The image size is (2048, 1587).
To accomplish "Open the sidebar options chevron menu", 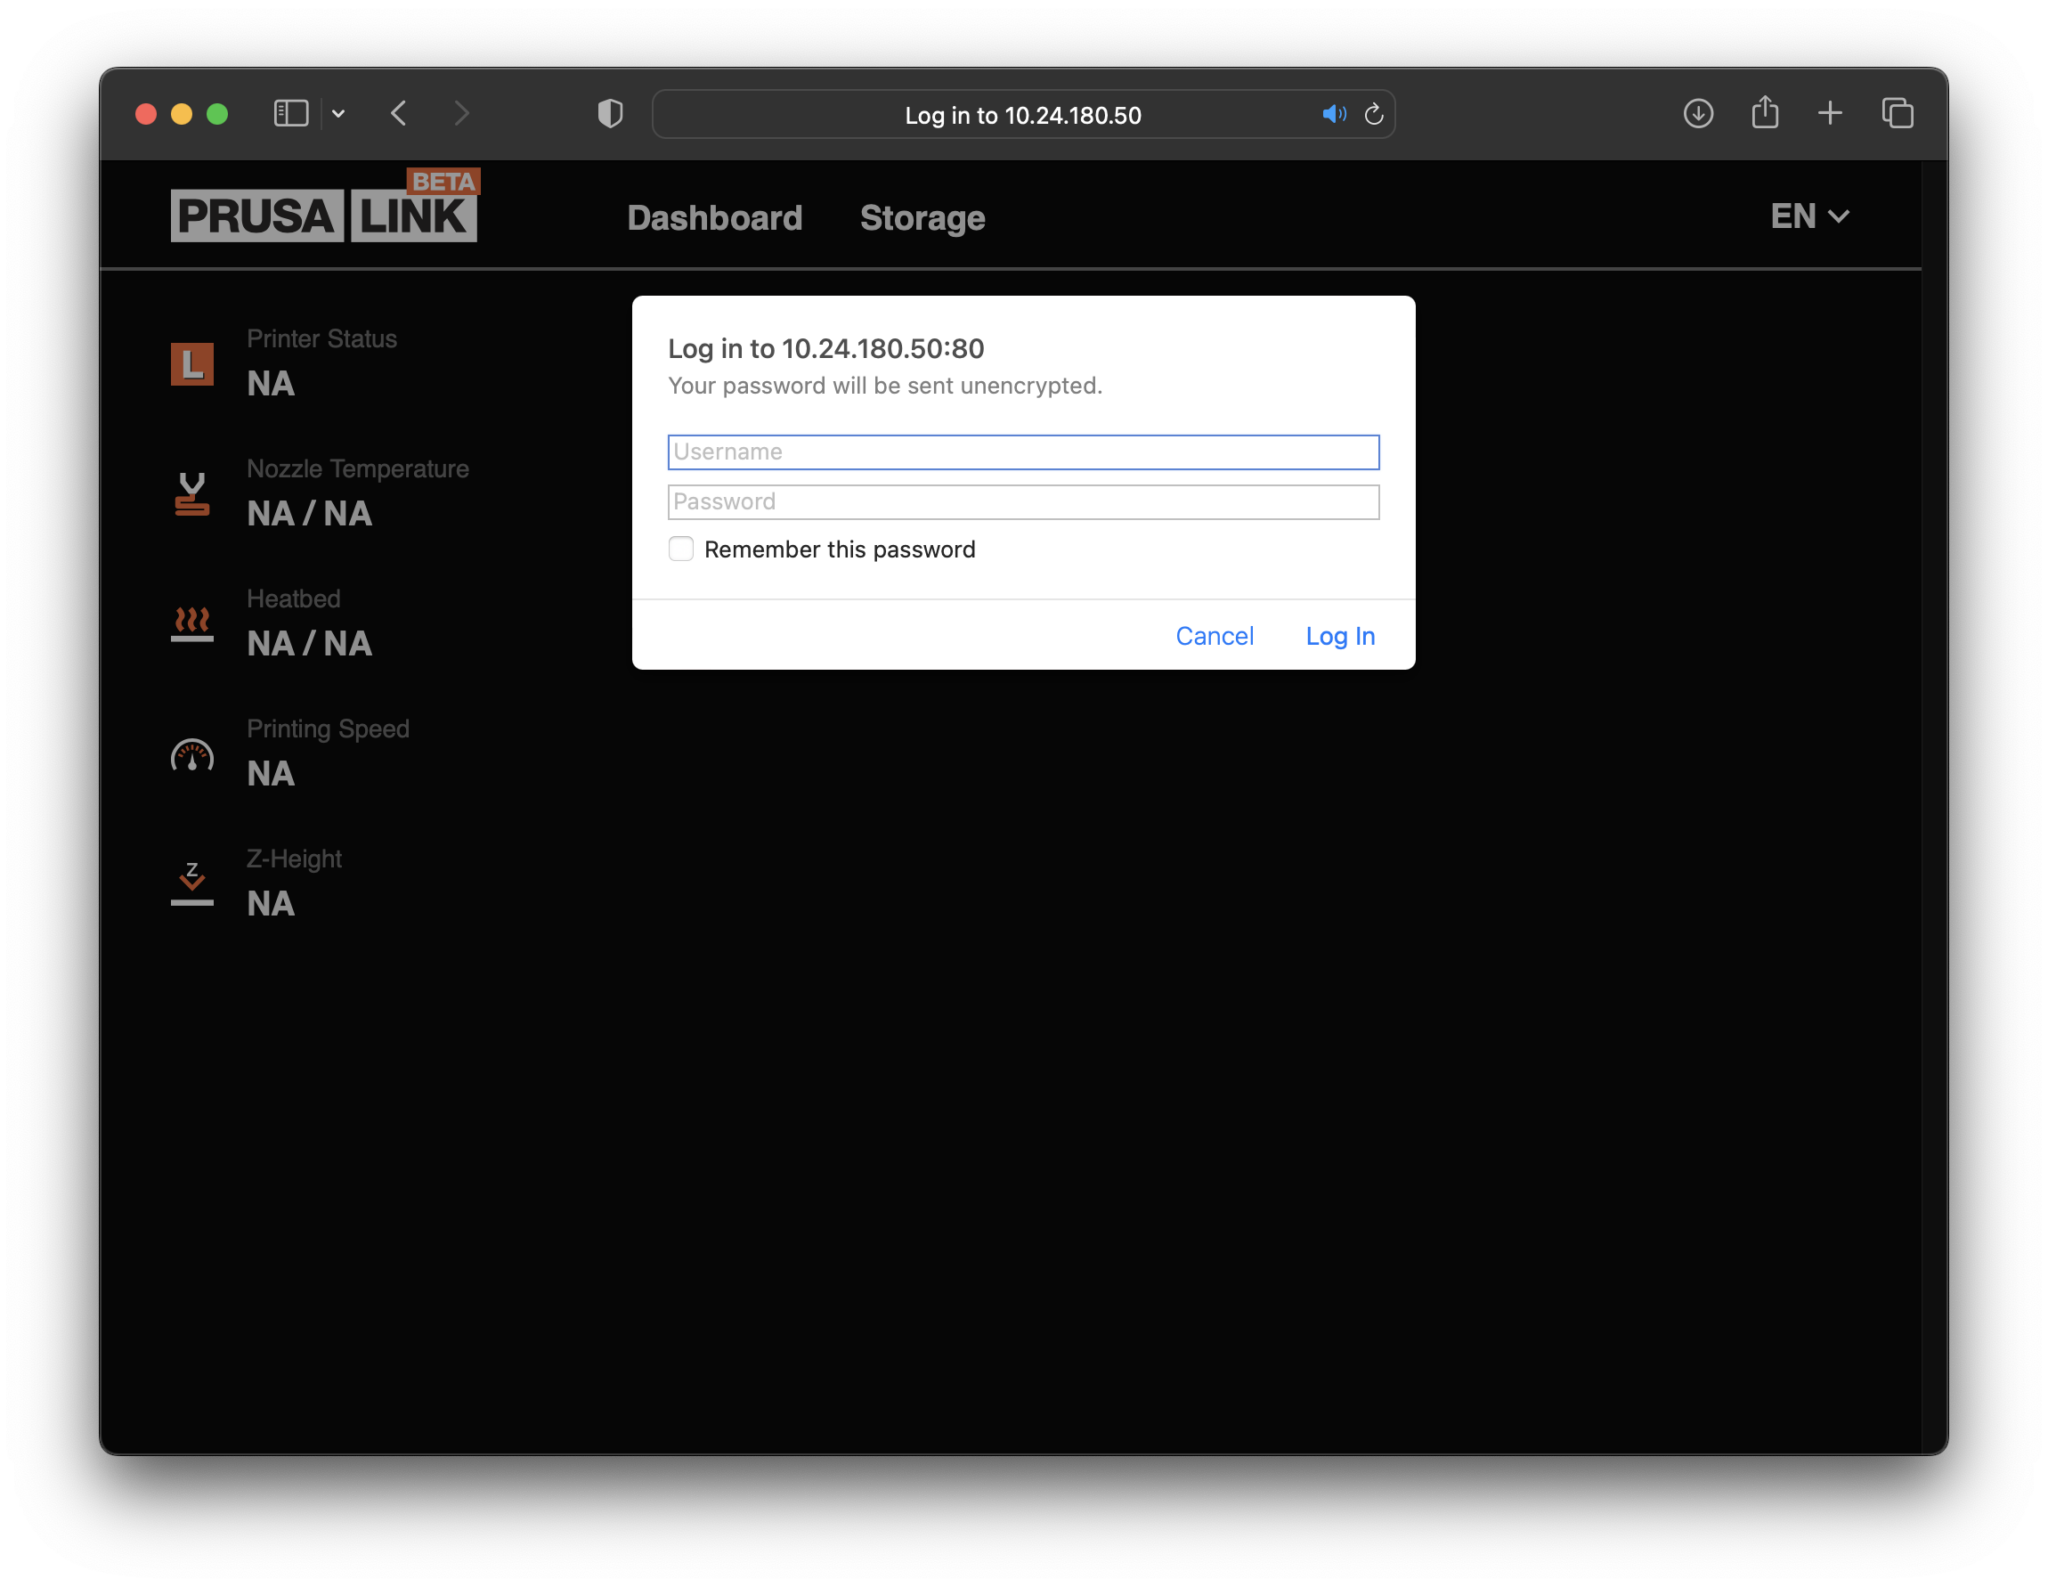I will pyautogui.click(x=339, y=114).
